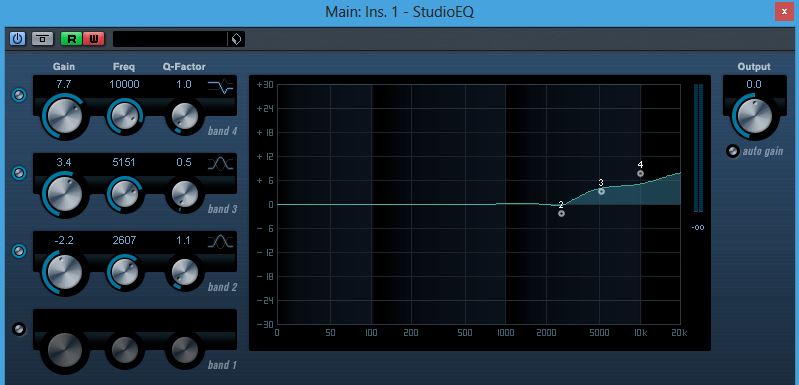Click the band 3 Freq value 5151
The height and width of the screenshot is (385, 799).
tap(124, 162)
